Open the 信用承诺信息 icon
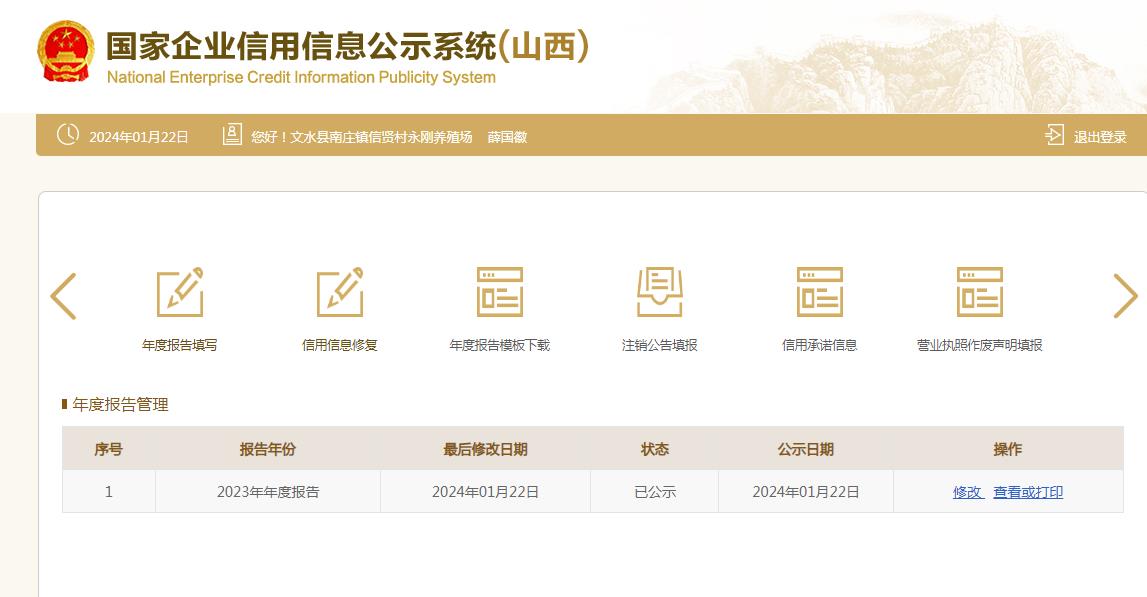Screen dimensions: 1147x597 819,292
